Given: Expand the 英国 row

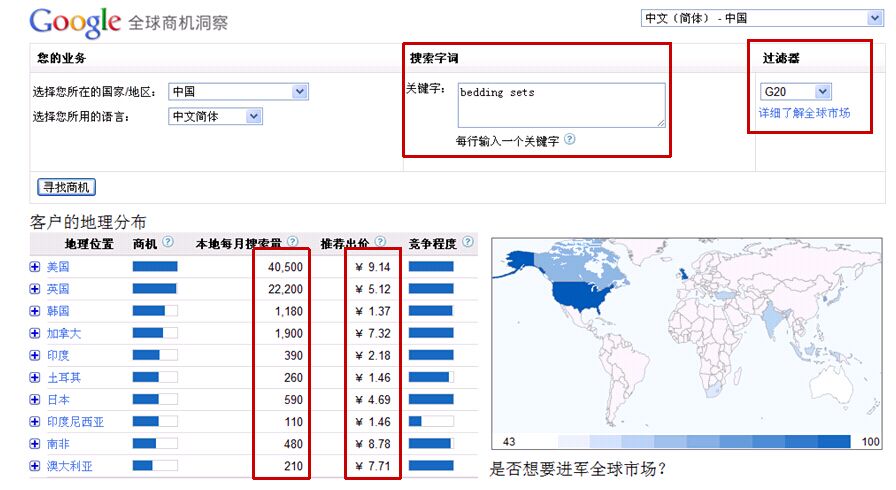Looking at the screenshot, I should [35, 289].
